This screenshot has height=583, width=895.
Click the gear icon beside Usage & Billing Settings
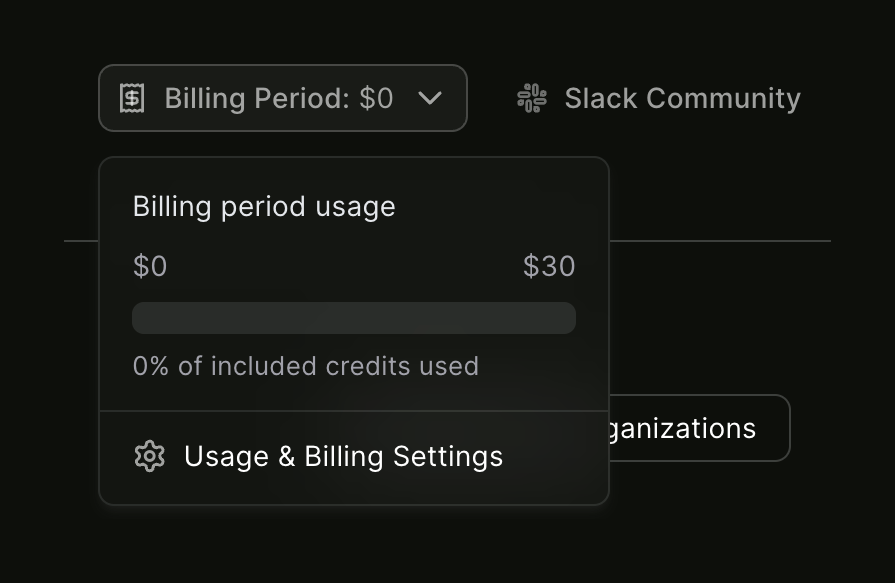(x=149, y=456)
